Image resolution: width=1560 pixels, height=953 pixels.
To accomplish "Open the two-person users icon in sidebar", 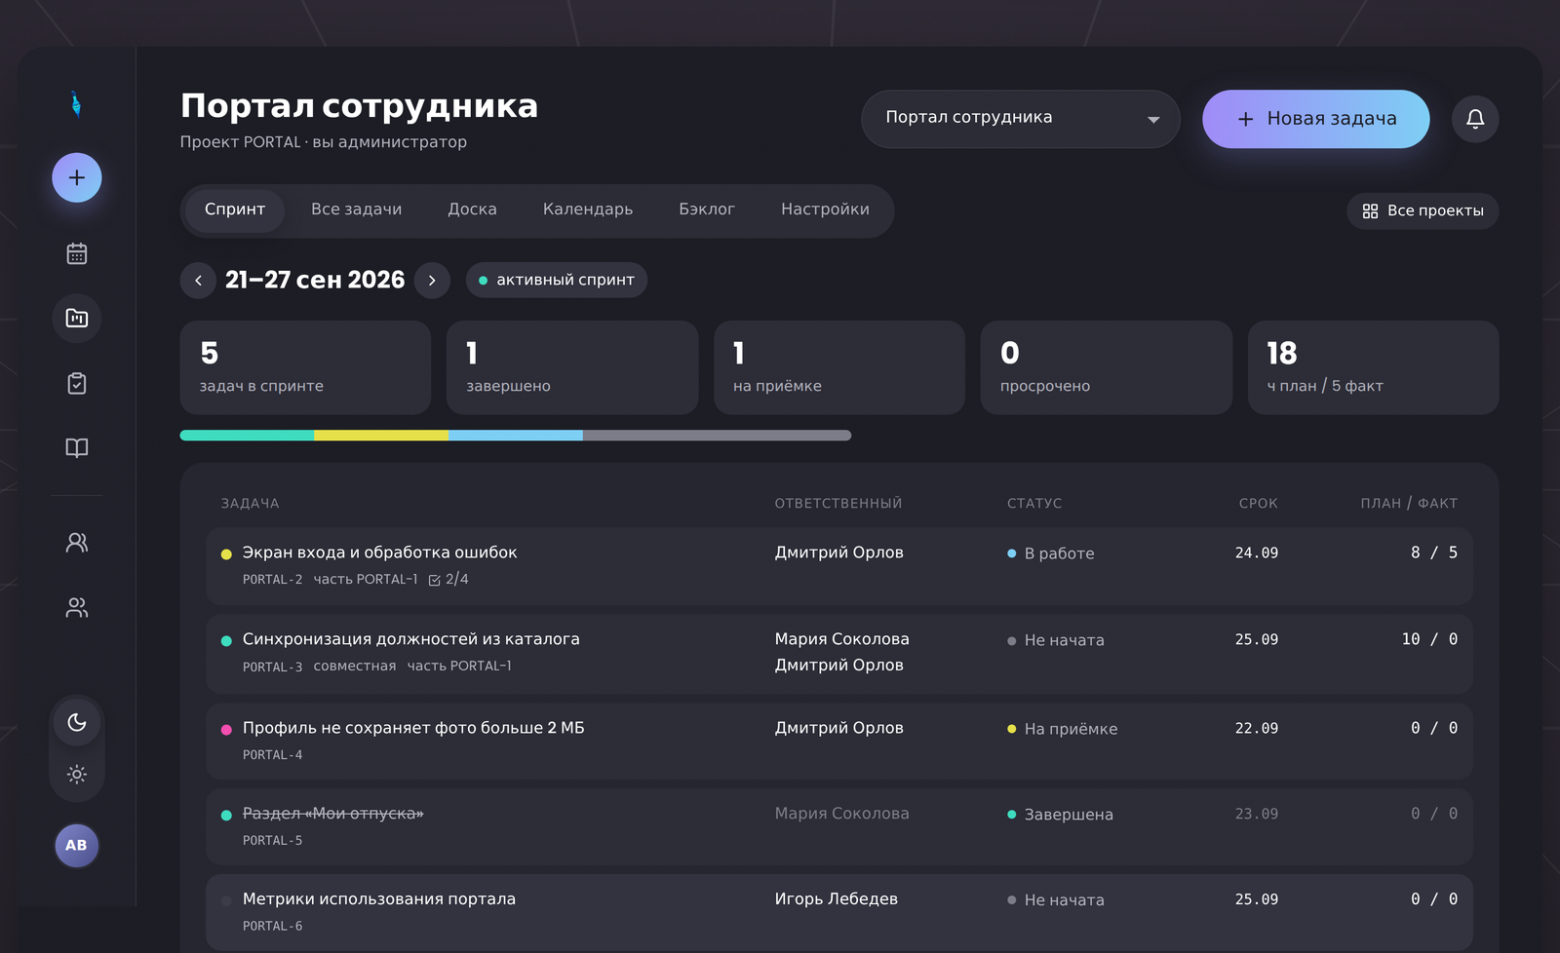I will 77,542.
